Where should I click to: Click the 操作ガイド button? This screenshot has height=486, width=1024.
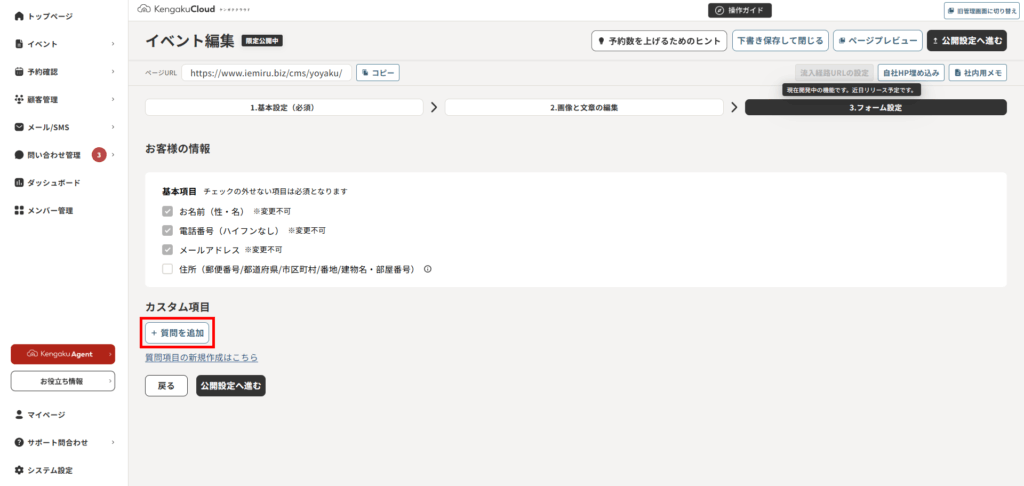coord(740,10)
